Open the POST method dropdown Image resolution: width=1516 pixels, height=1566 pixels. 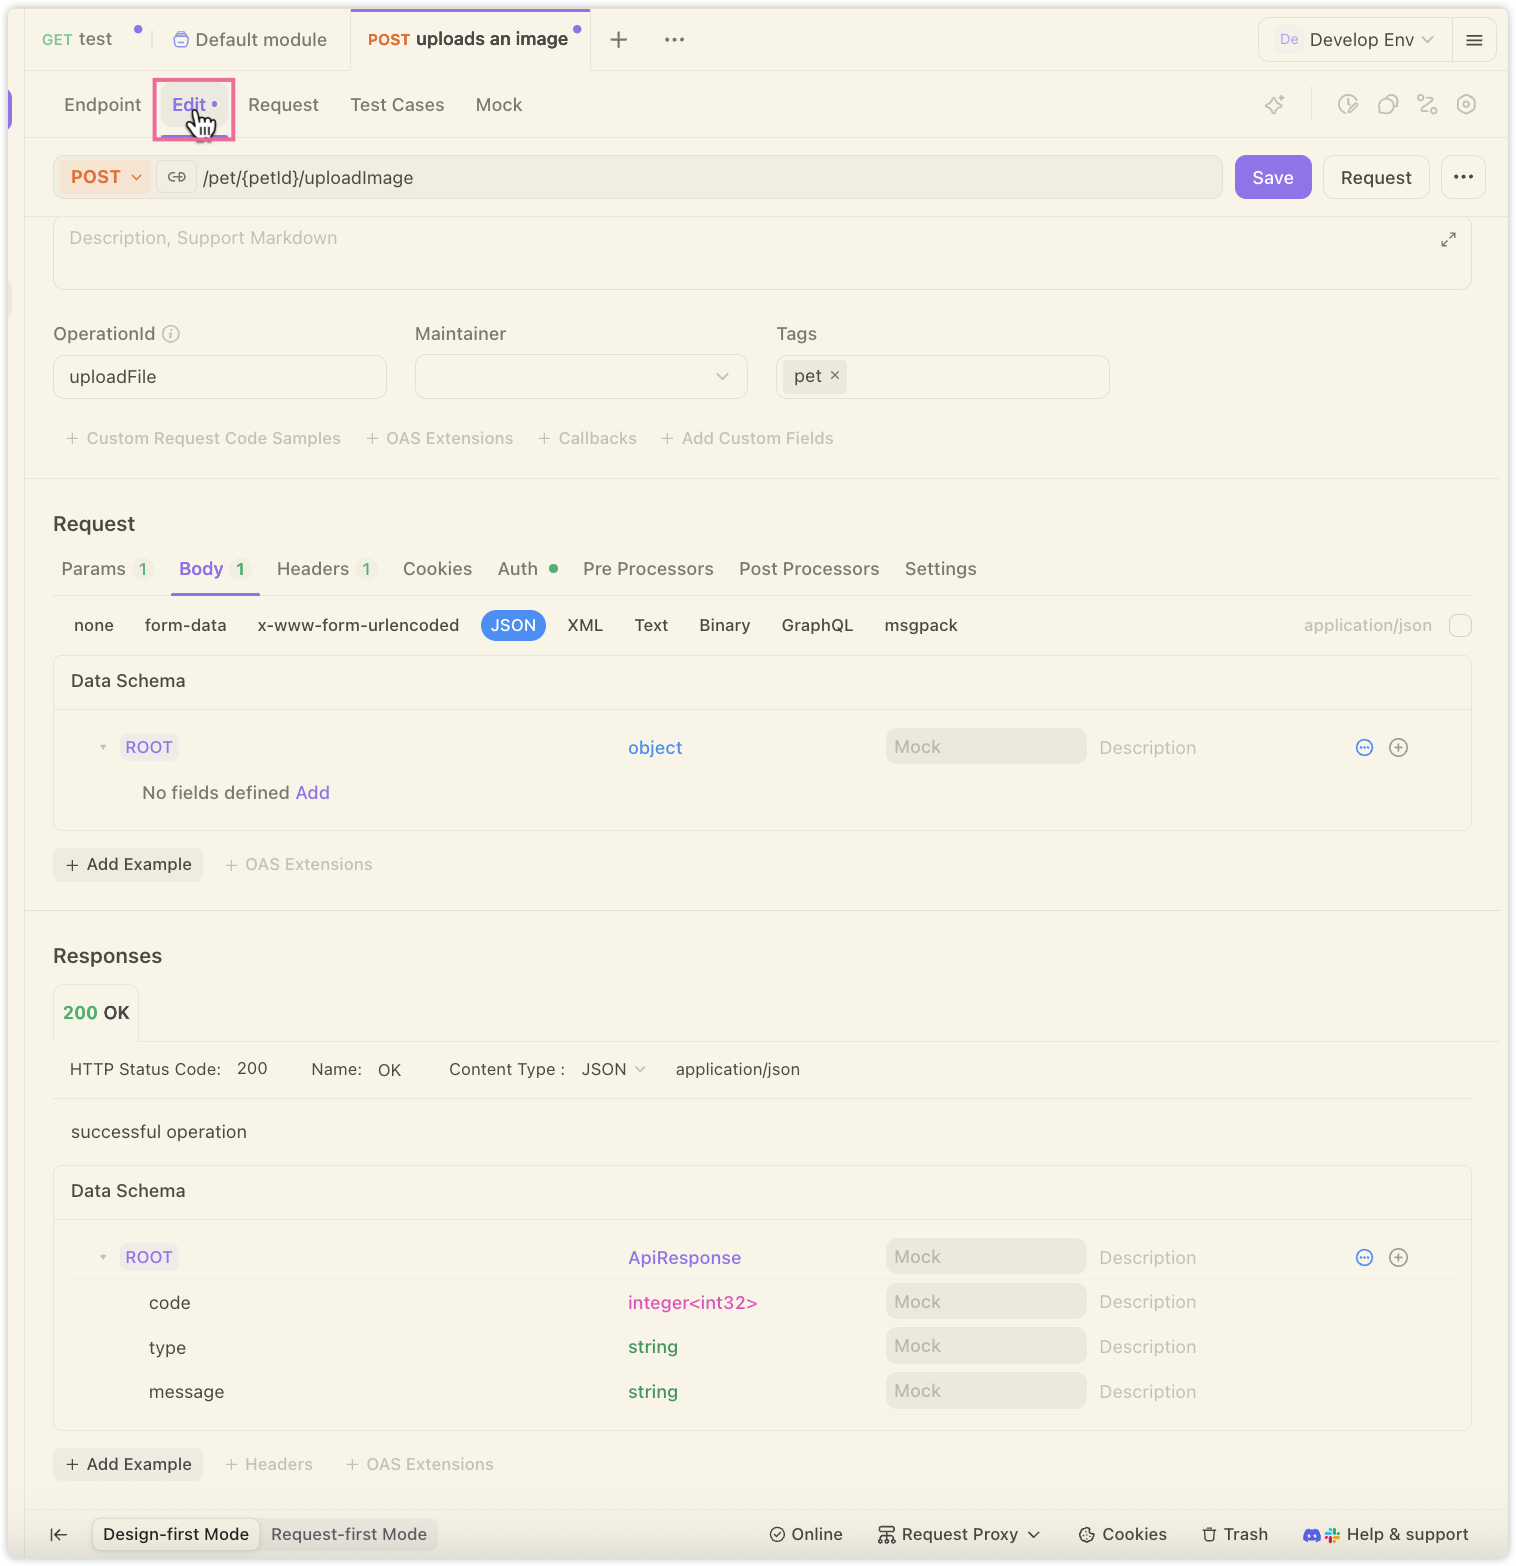click(x=105, y=177)
